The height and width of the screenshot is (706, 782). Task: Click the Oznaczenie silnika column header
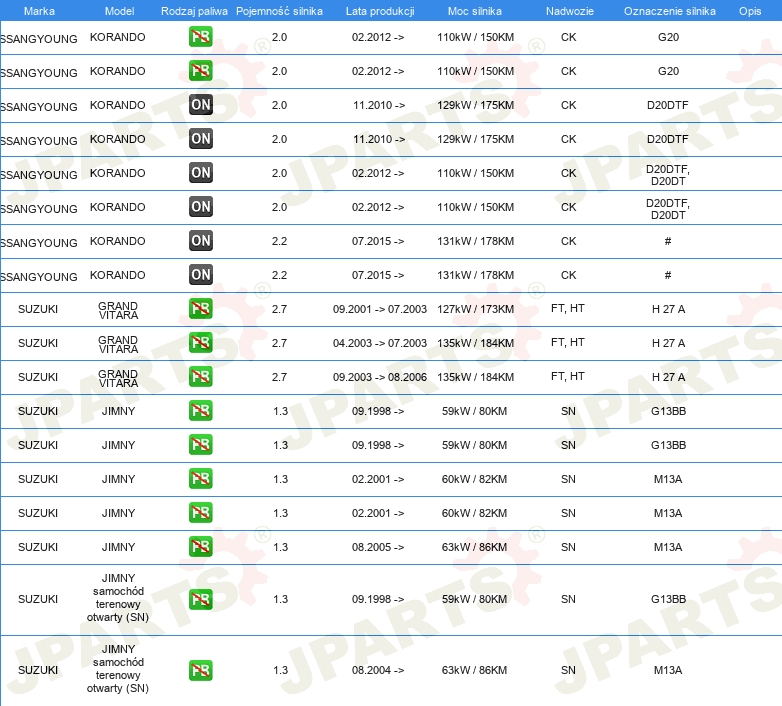point(668,10)
